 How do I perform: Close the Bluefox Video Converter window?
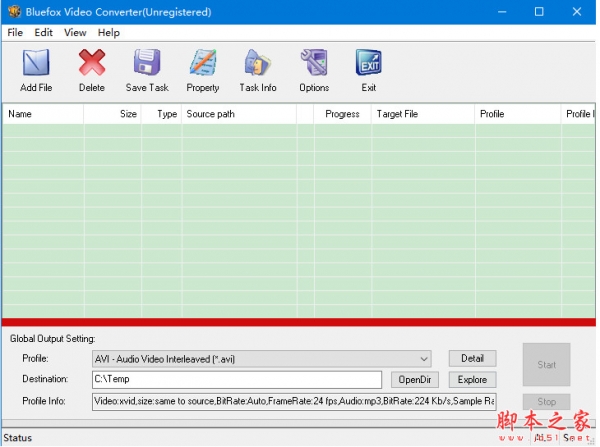(577, 12)
